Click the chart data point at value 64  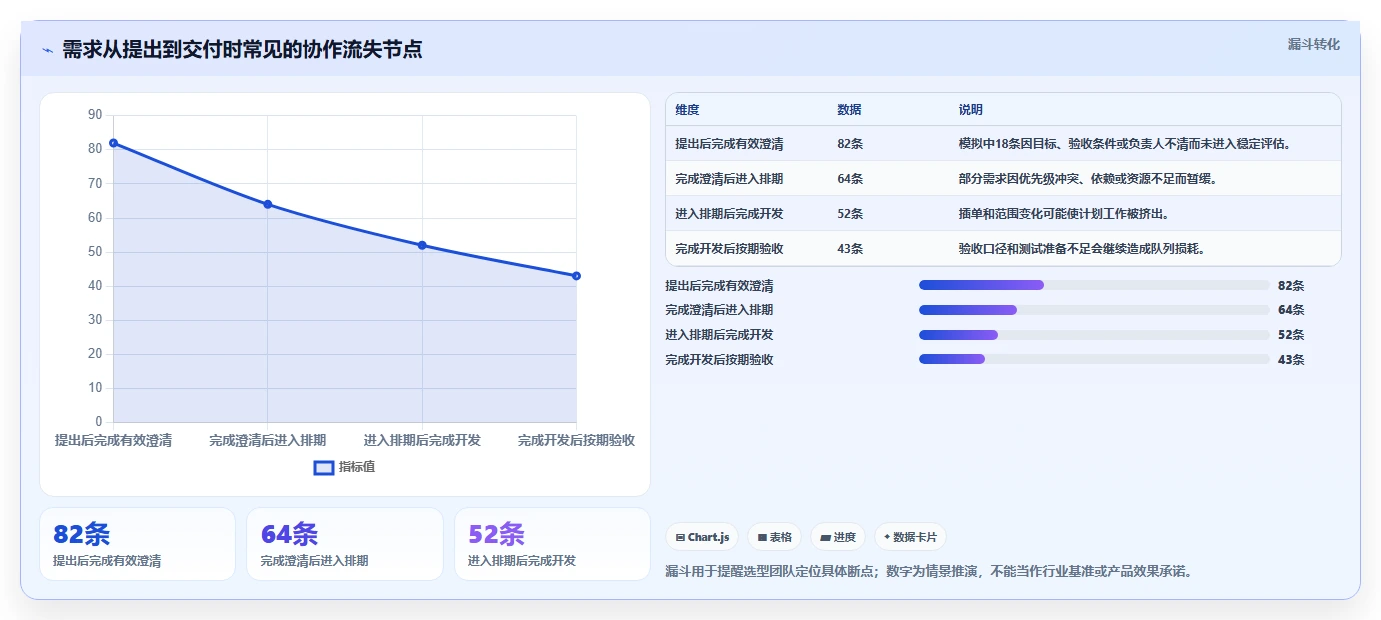(x=268, y=204)
